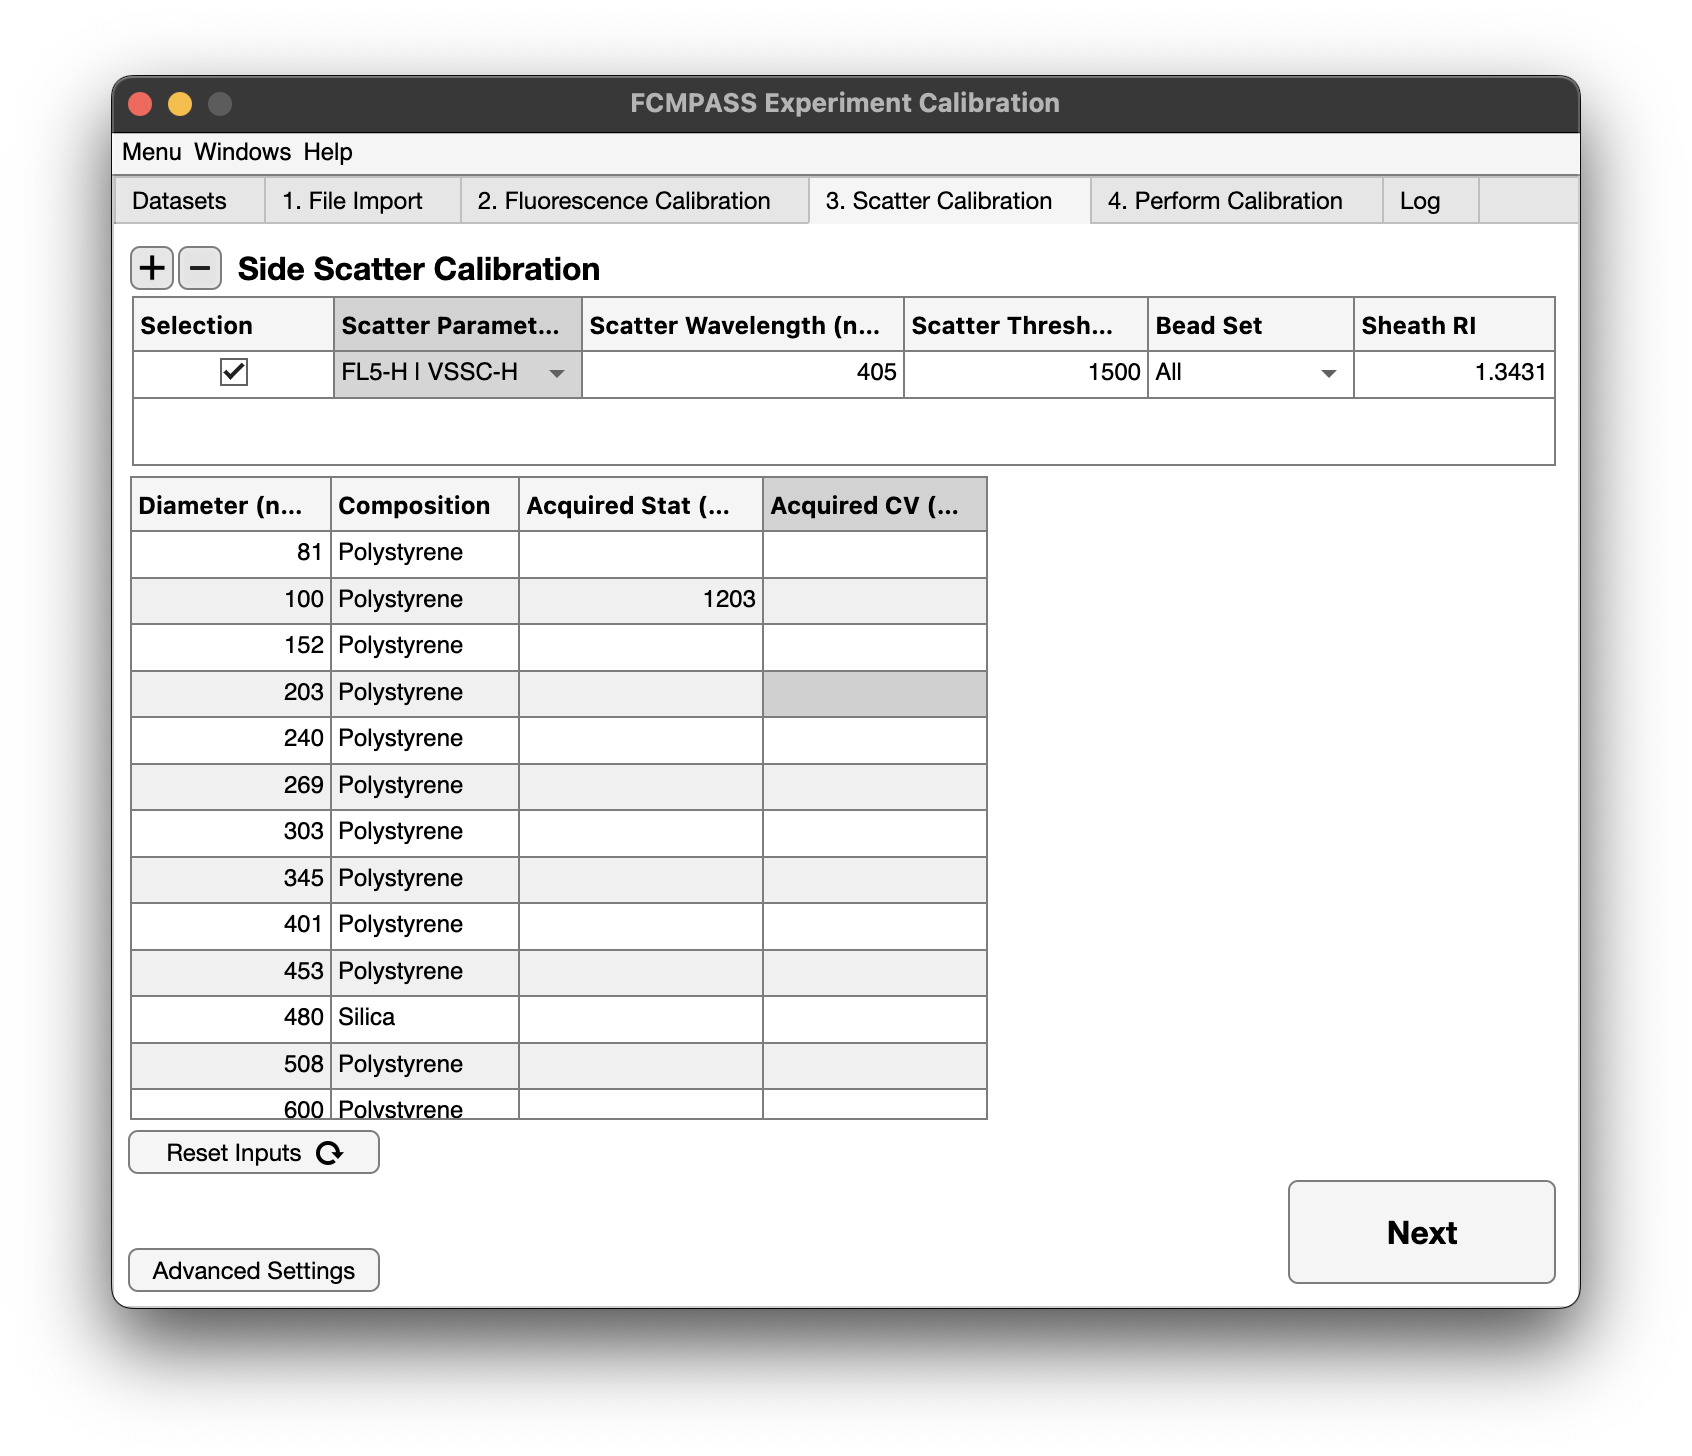Select the diameter cell 303

[230, 832]
